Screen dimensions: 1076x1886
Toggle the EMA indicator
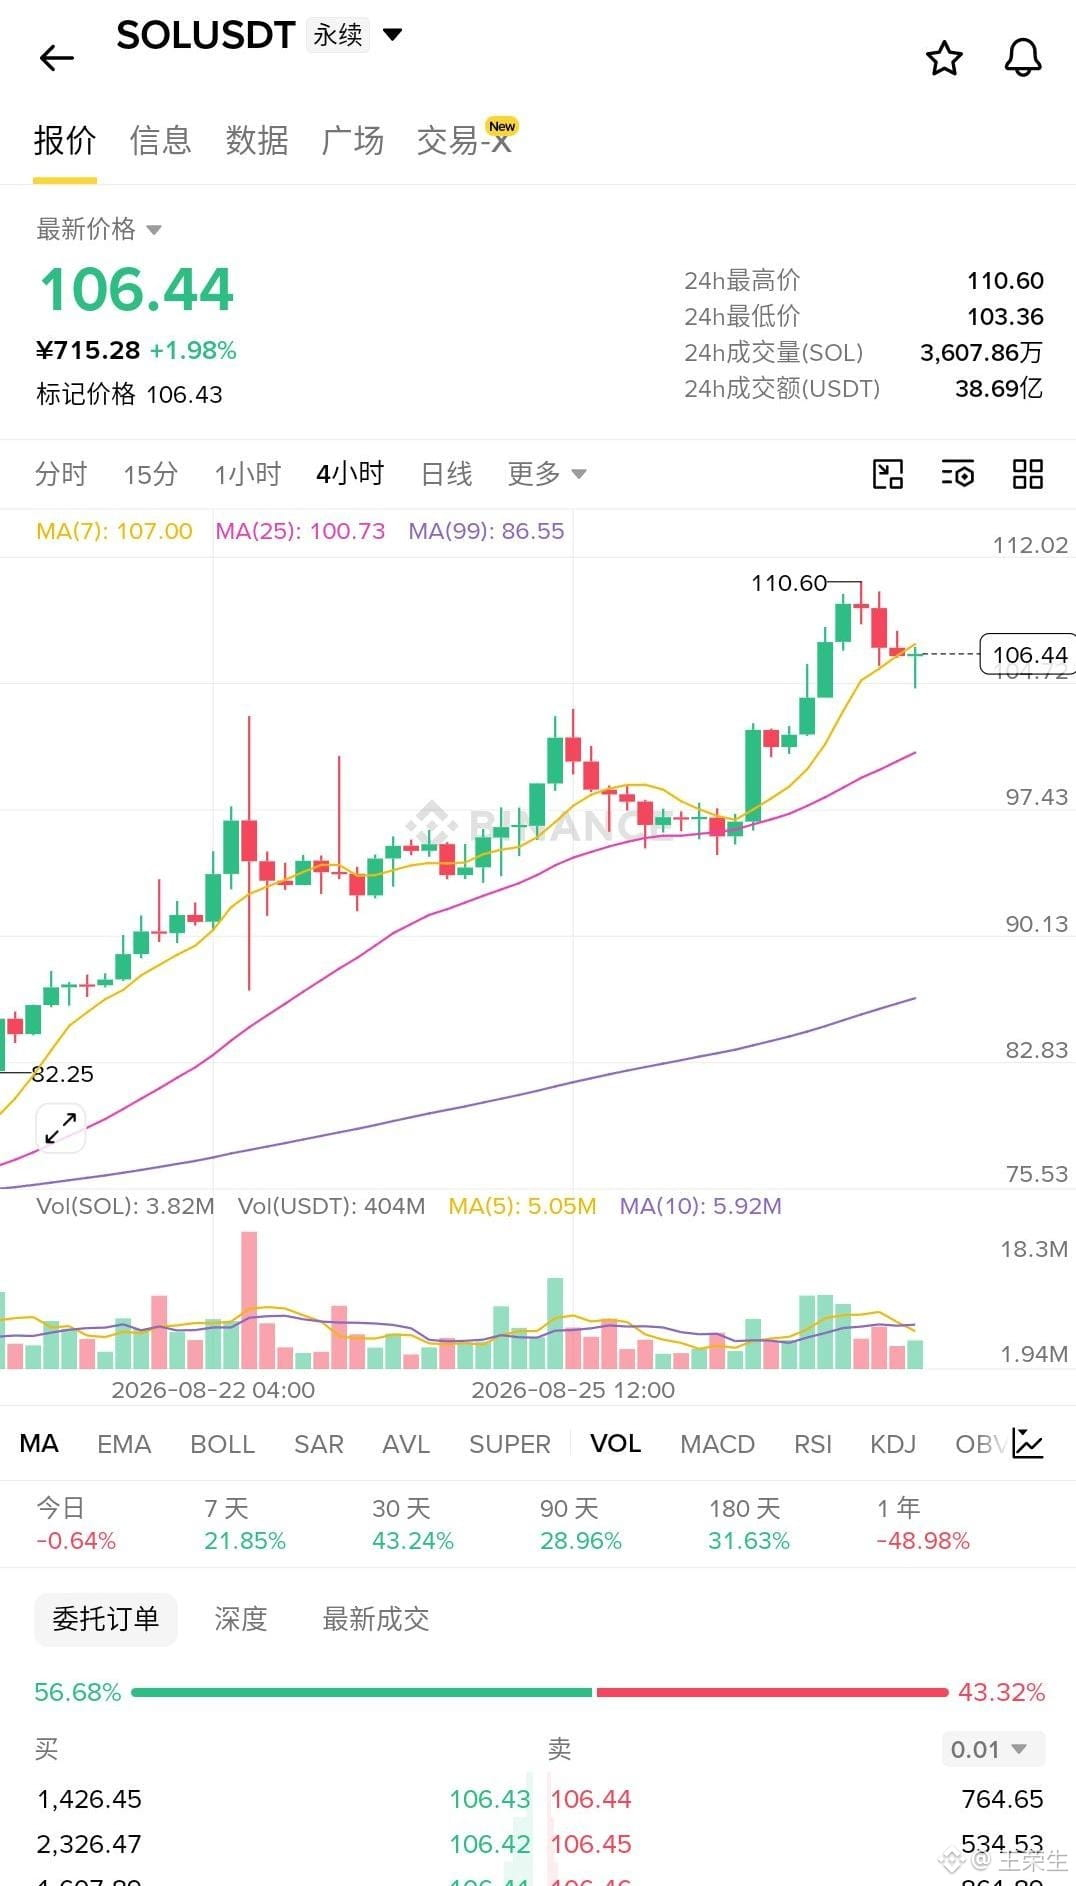click(x=124, y=1444)
